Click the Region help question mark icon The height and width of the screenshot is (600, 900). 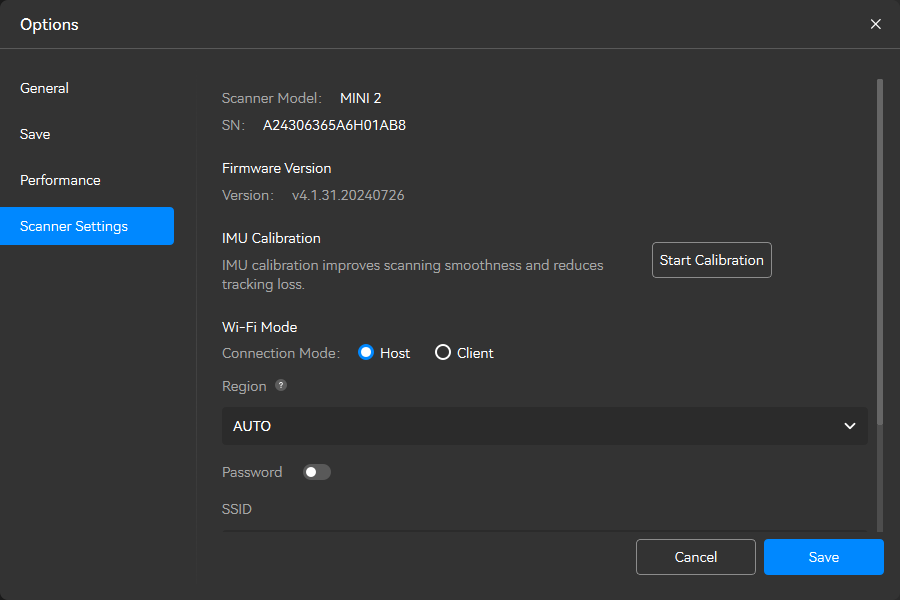pyautogui.click(x=281, y=385)
